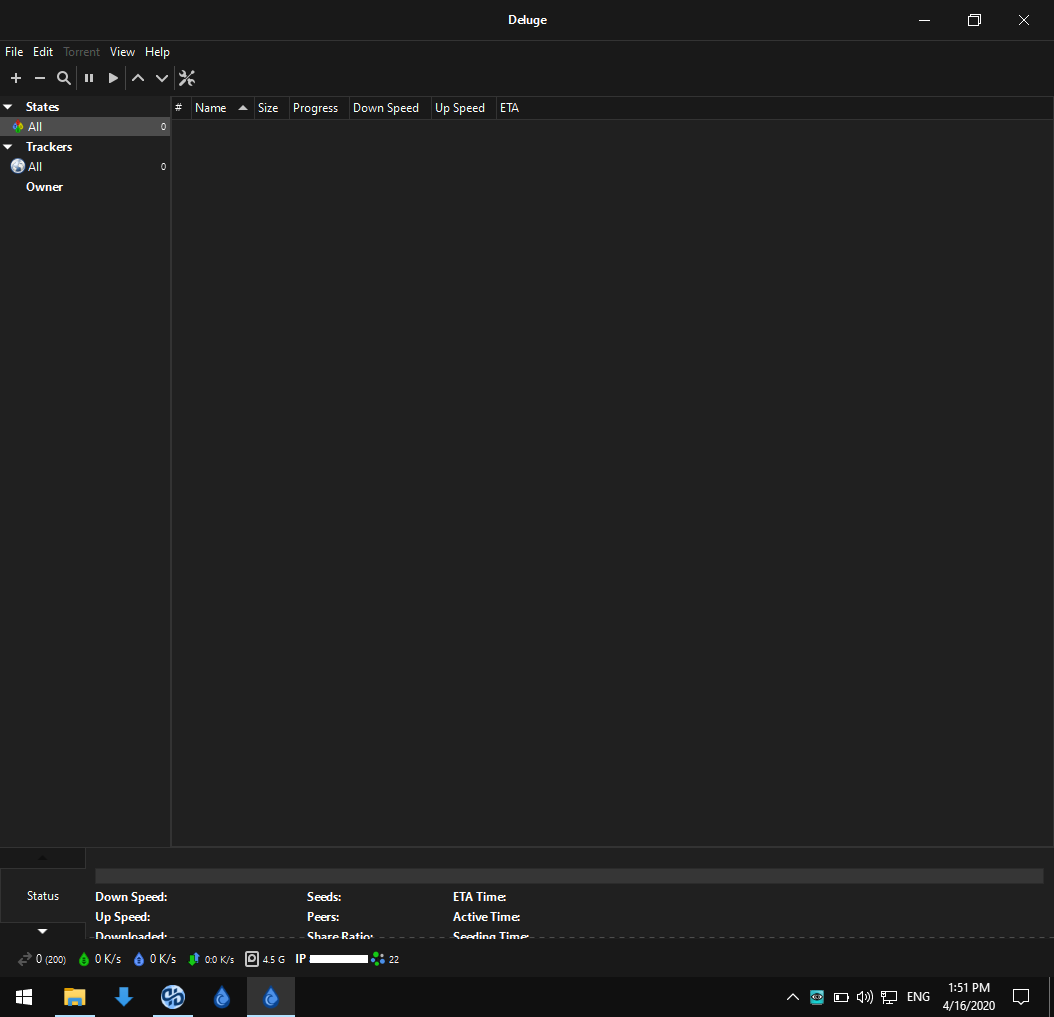The image size is (1054, 1017).
Task: Click the active Deluge taskbar icon
Action: click(271, 997)
